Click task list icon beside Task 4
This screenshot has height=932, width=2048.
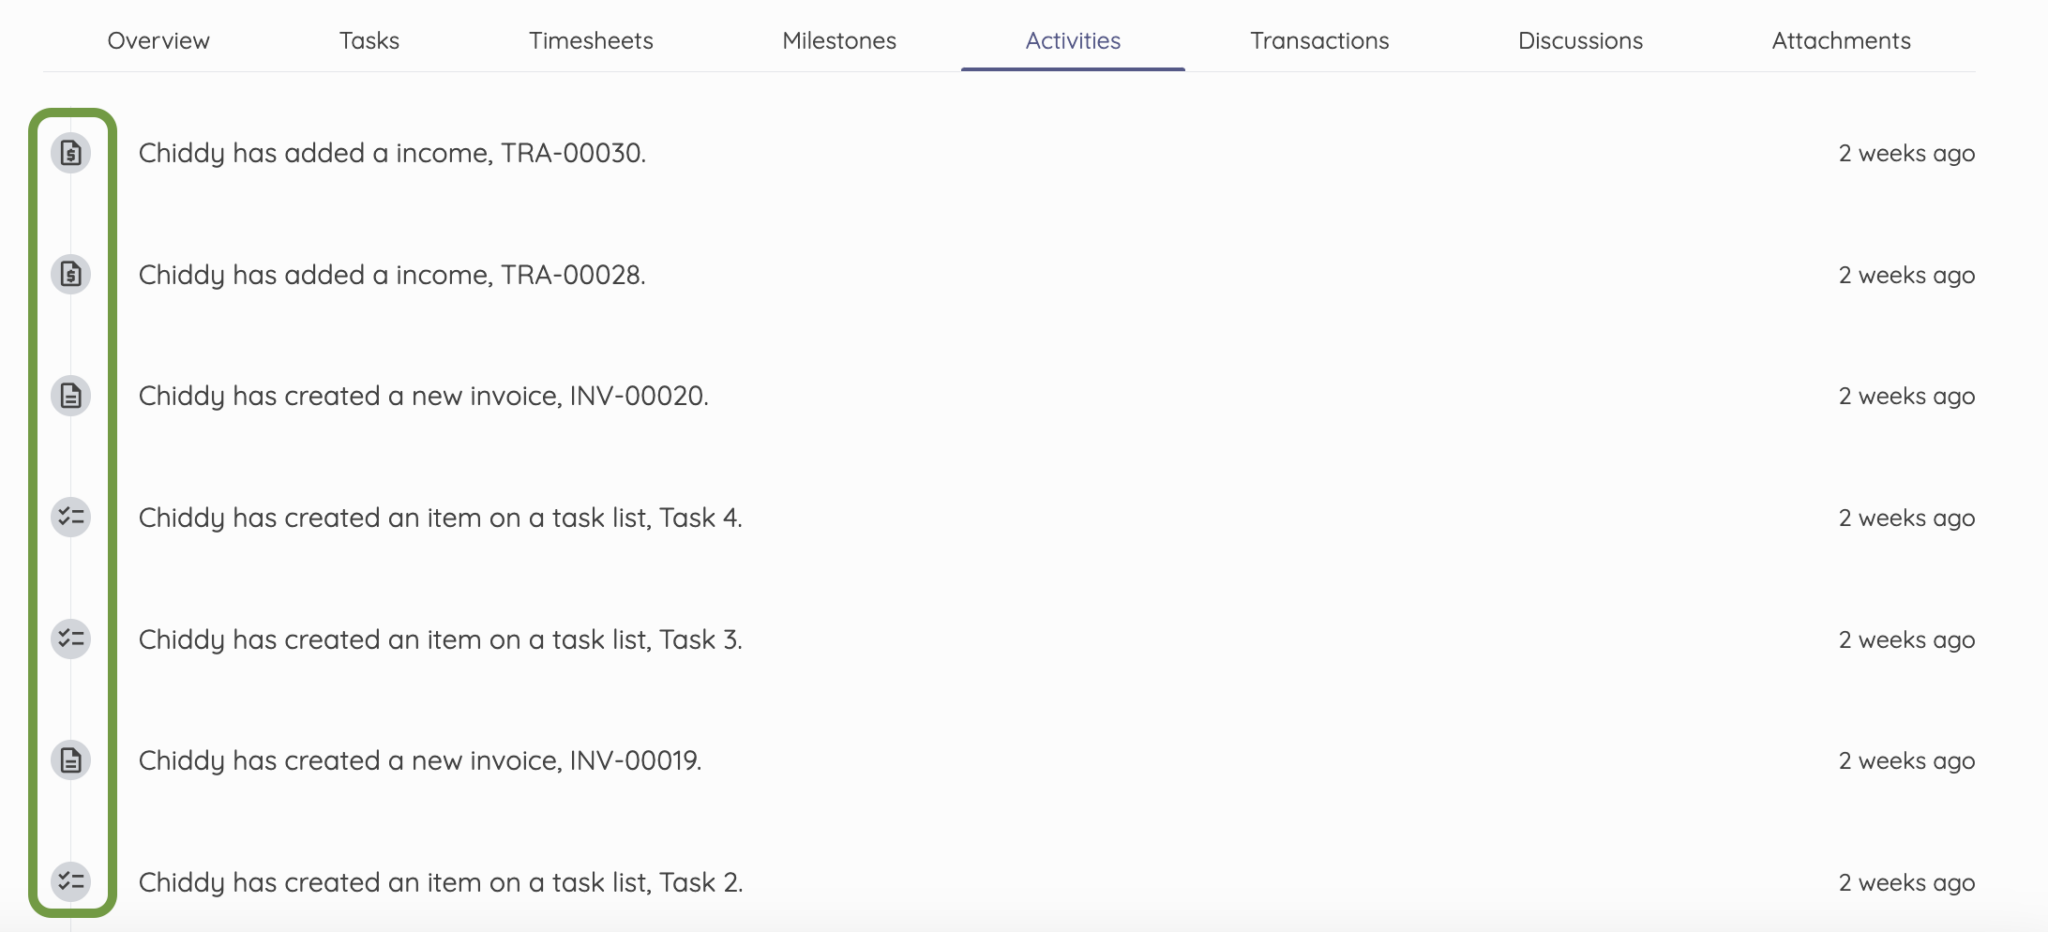71,517
